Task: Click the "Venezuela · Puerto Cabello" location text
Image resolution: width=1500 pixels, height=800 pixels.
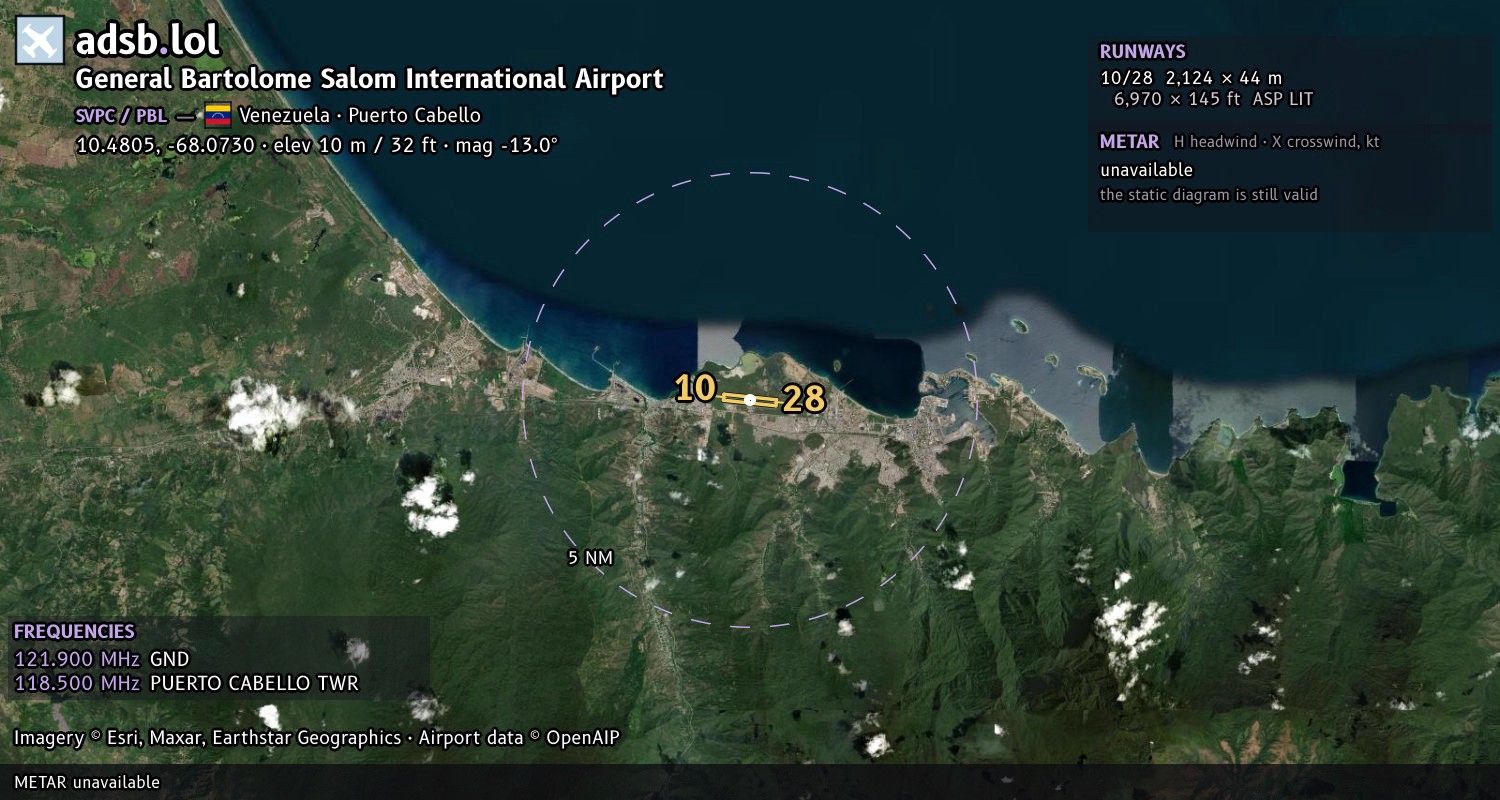Action: 360,115
